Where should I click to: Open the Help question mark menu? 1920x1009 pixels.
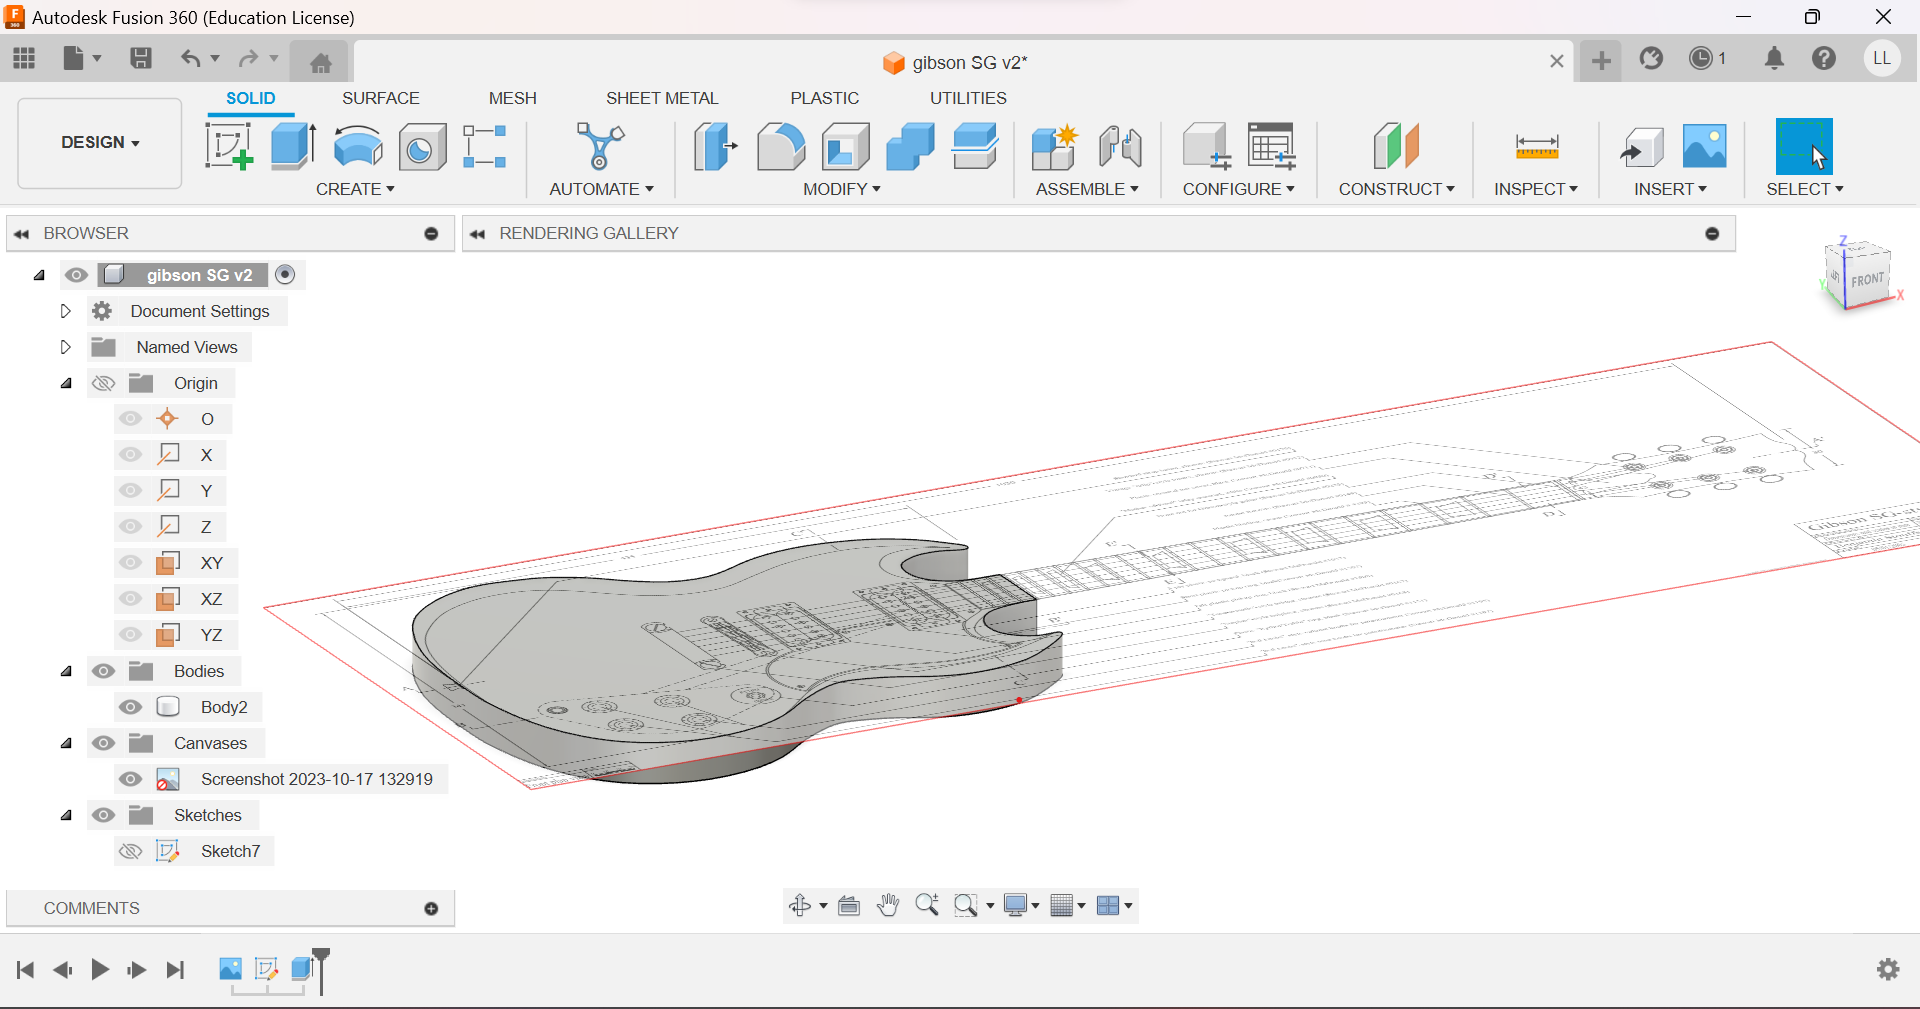(x=1824, y=58)
